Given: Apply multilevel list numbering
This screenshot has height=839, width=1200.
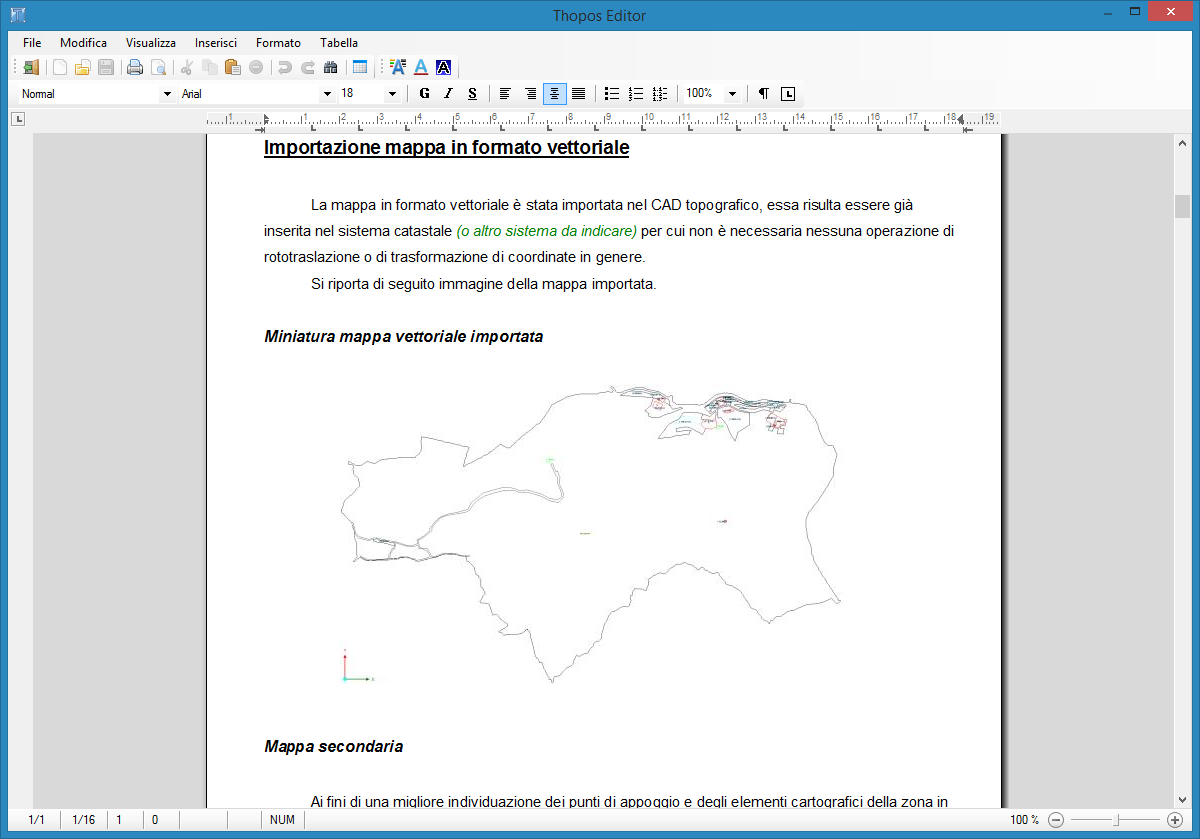Looking at the screenshot, I should pyautogui.click(x=659, y=94).
